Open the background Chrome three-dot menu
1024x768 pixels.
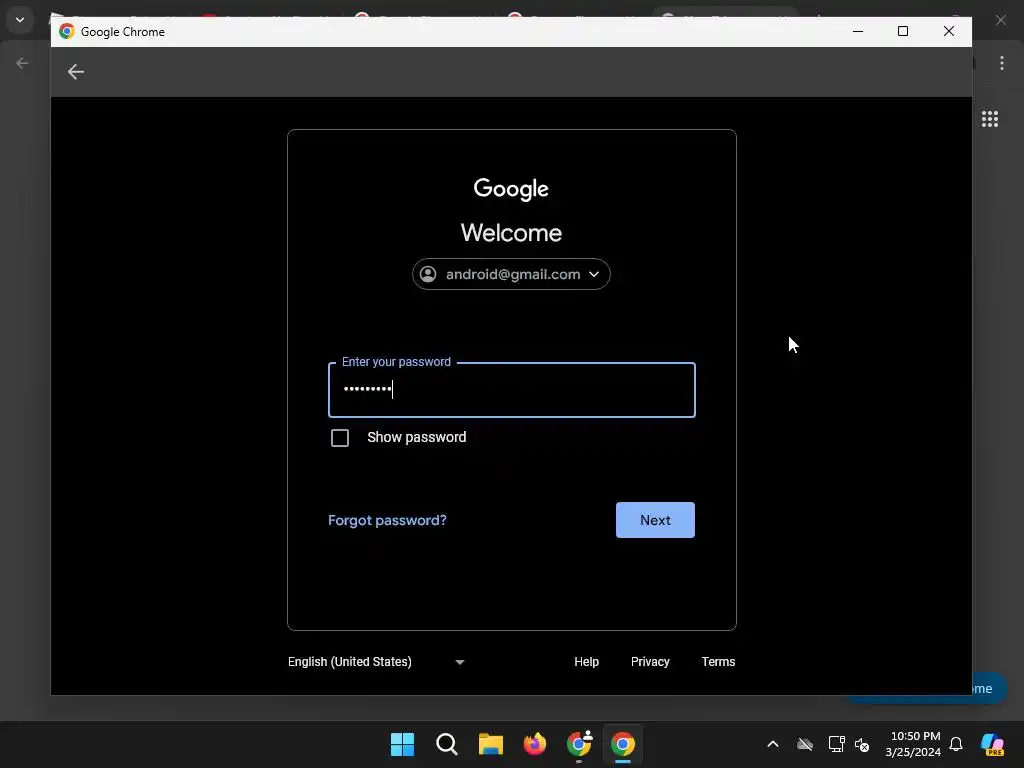point(1001,63)
